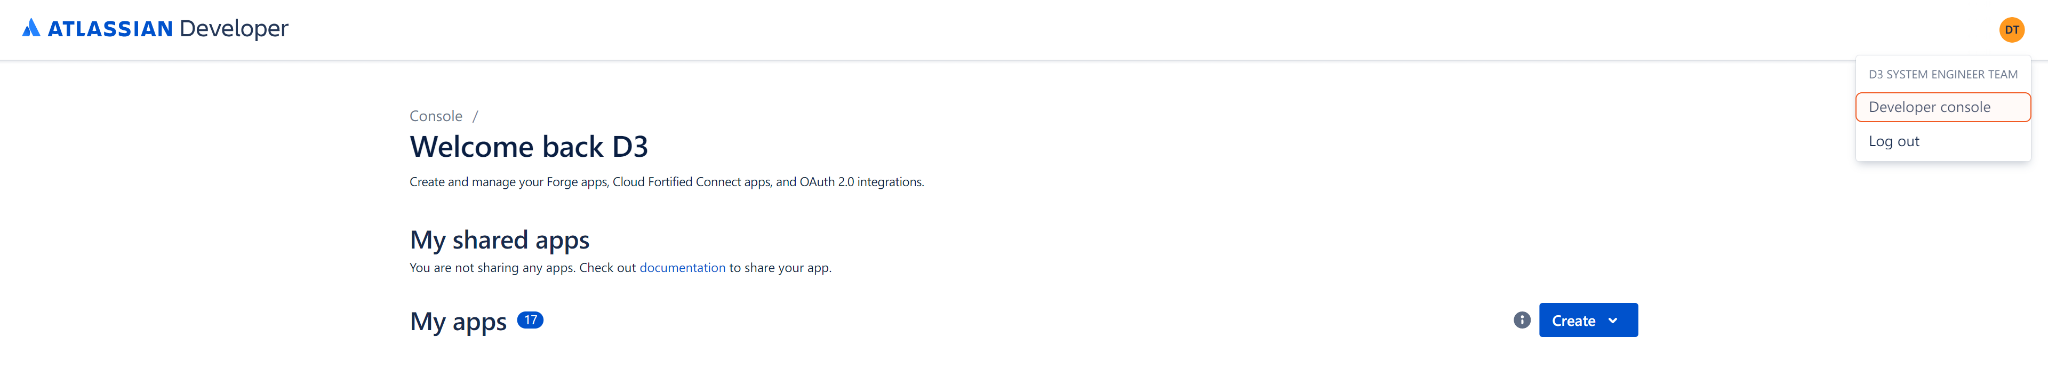The width and height of the screenshot is (2048, 371).
Task: Click the D3 SYSTEM ENGINEER TEAM label
Action: [1943, 74]
